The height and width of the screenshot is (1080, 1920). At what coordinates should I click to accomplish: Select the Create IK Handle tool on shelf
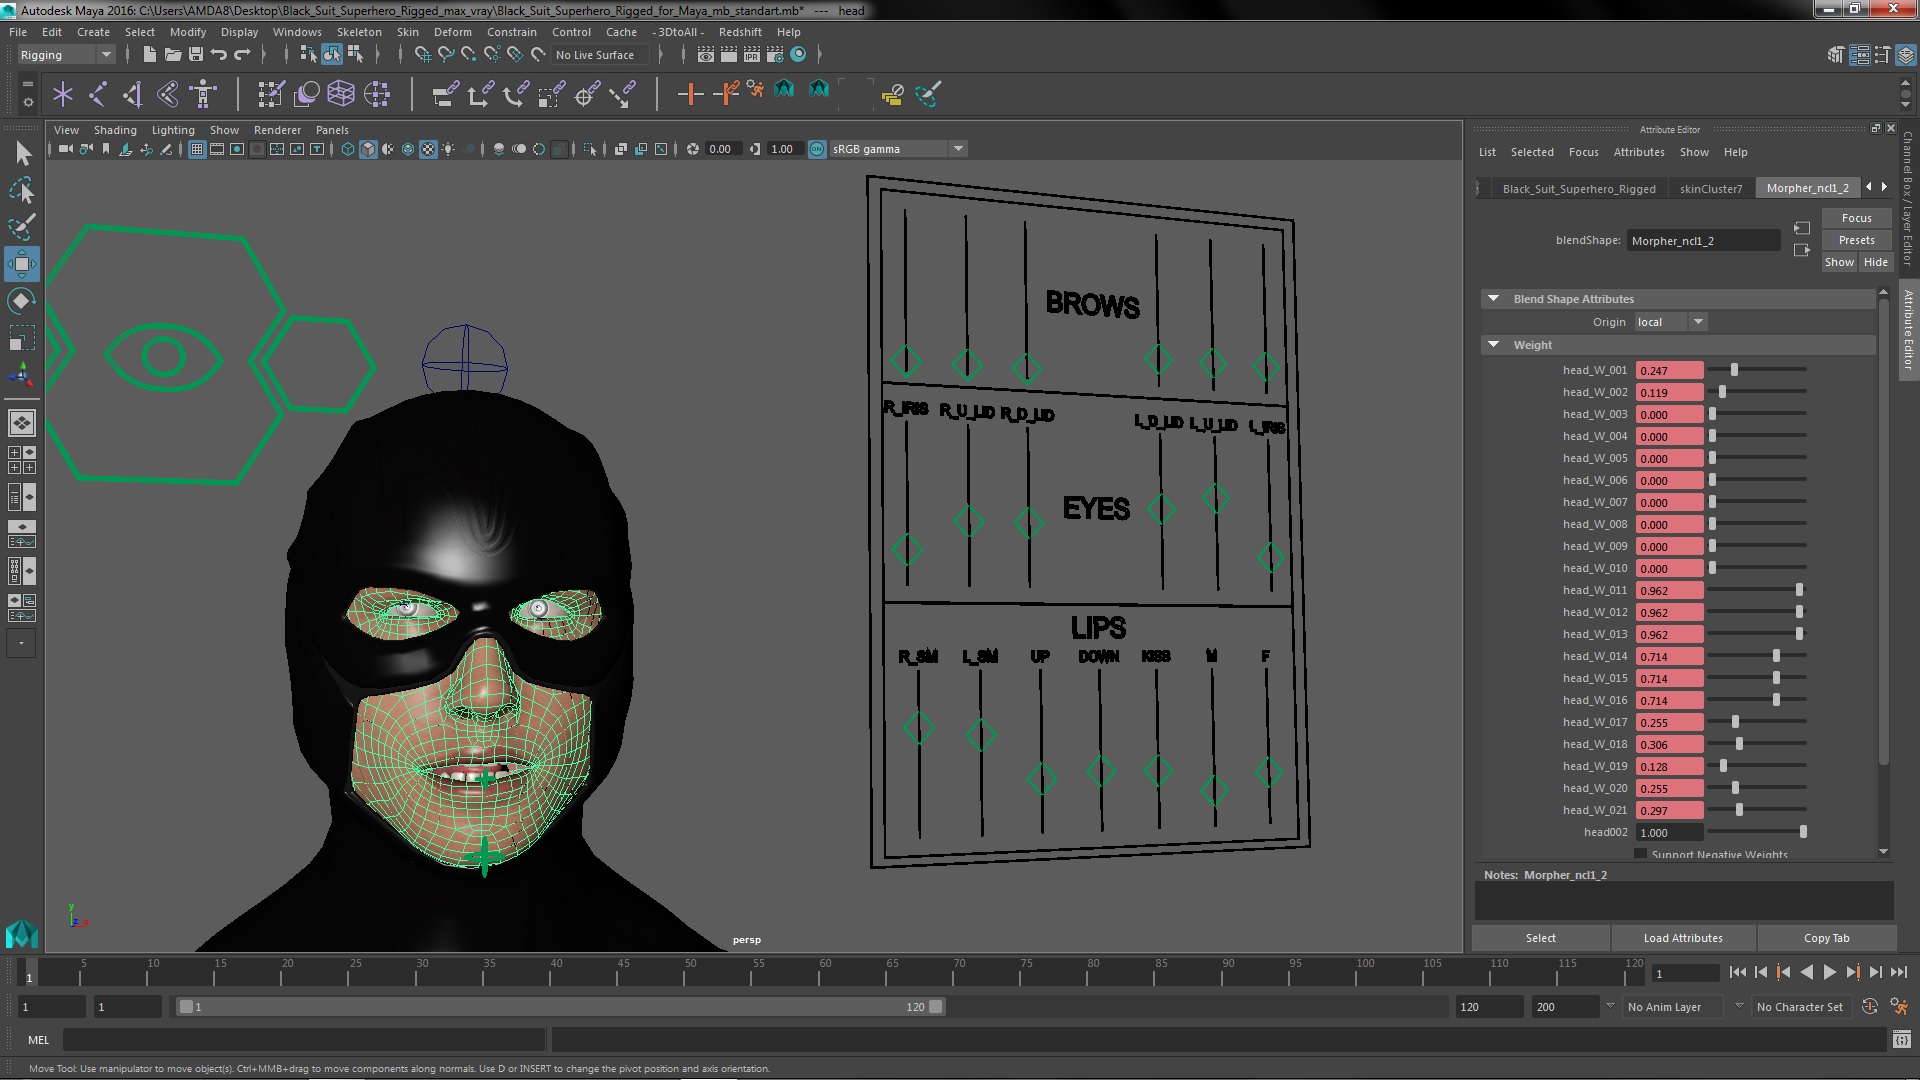coord(133,94)
